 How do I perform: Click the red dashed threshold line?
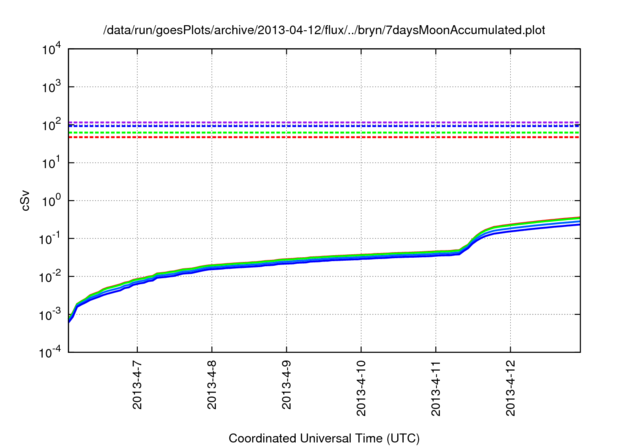pos(324,138)
